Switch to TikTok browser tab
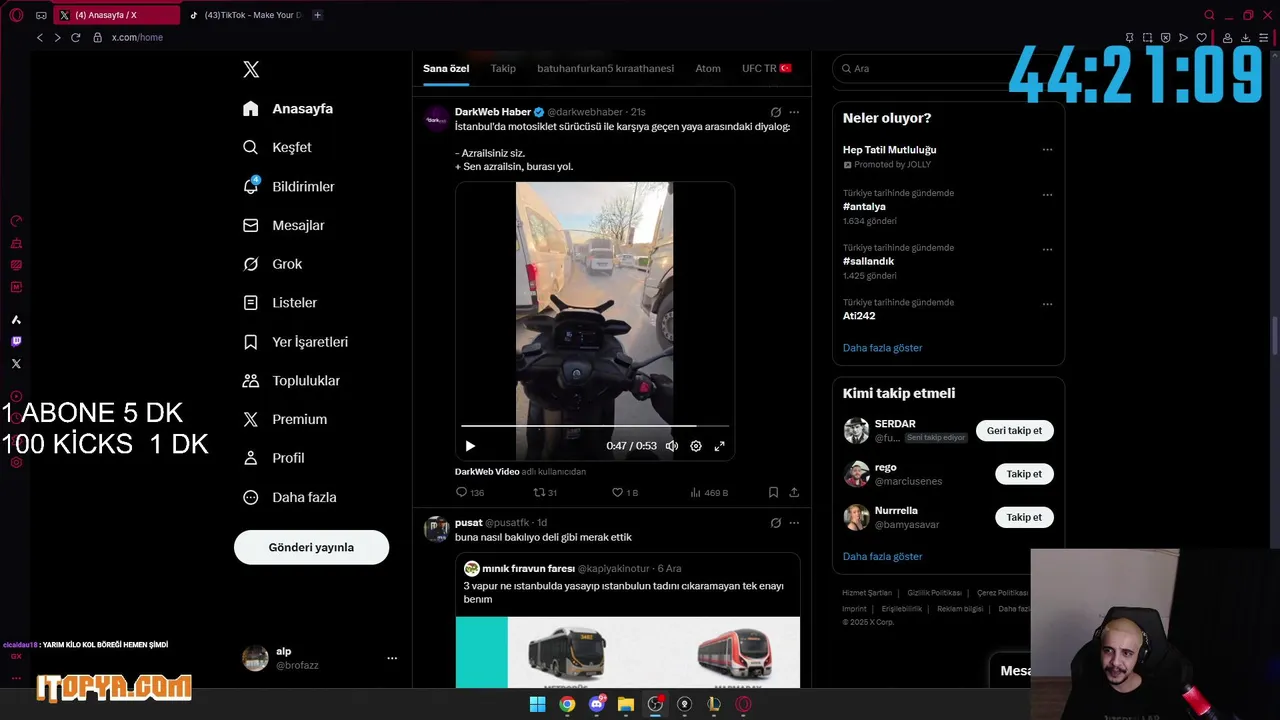The image size is (1280, 720). (x=245, y=15)
